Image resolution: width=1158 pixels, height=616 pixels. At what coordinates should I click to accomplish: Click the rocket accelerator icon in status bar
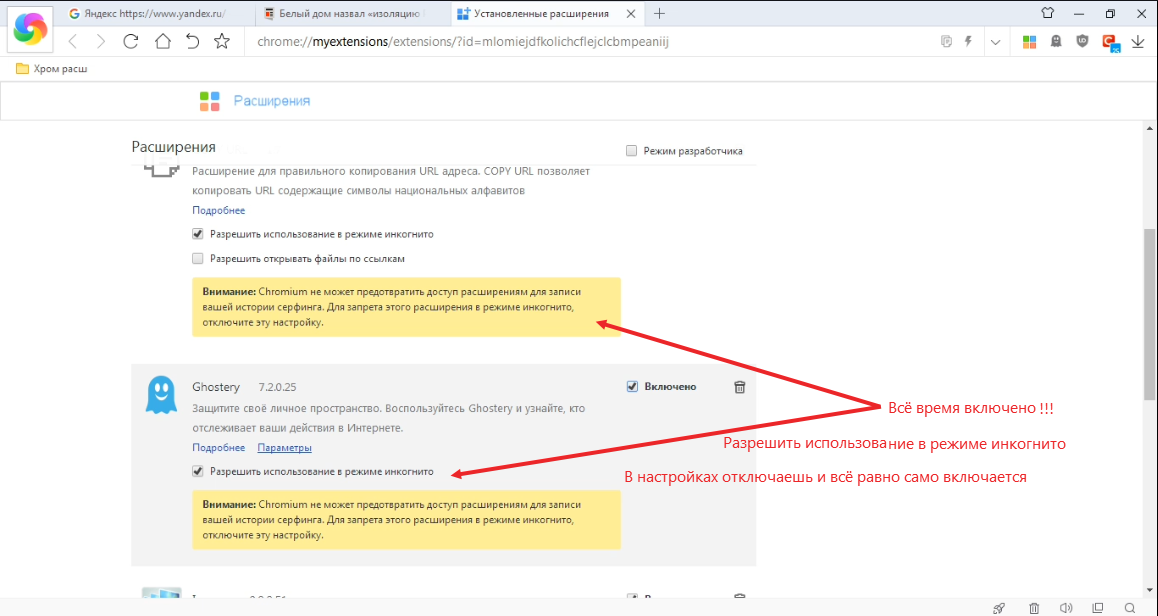coord(998,607)
